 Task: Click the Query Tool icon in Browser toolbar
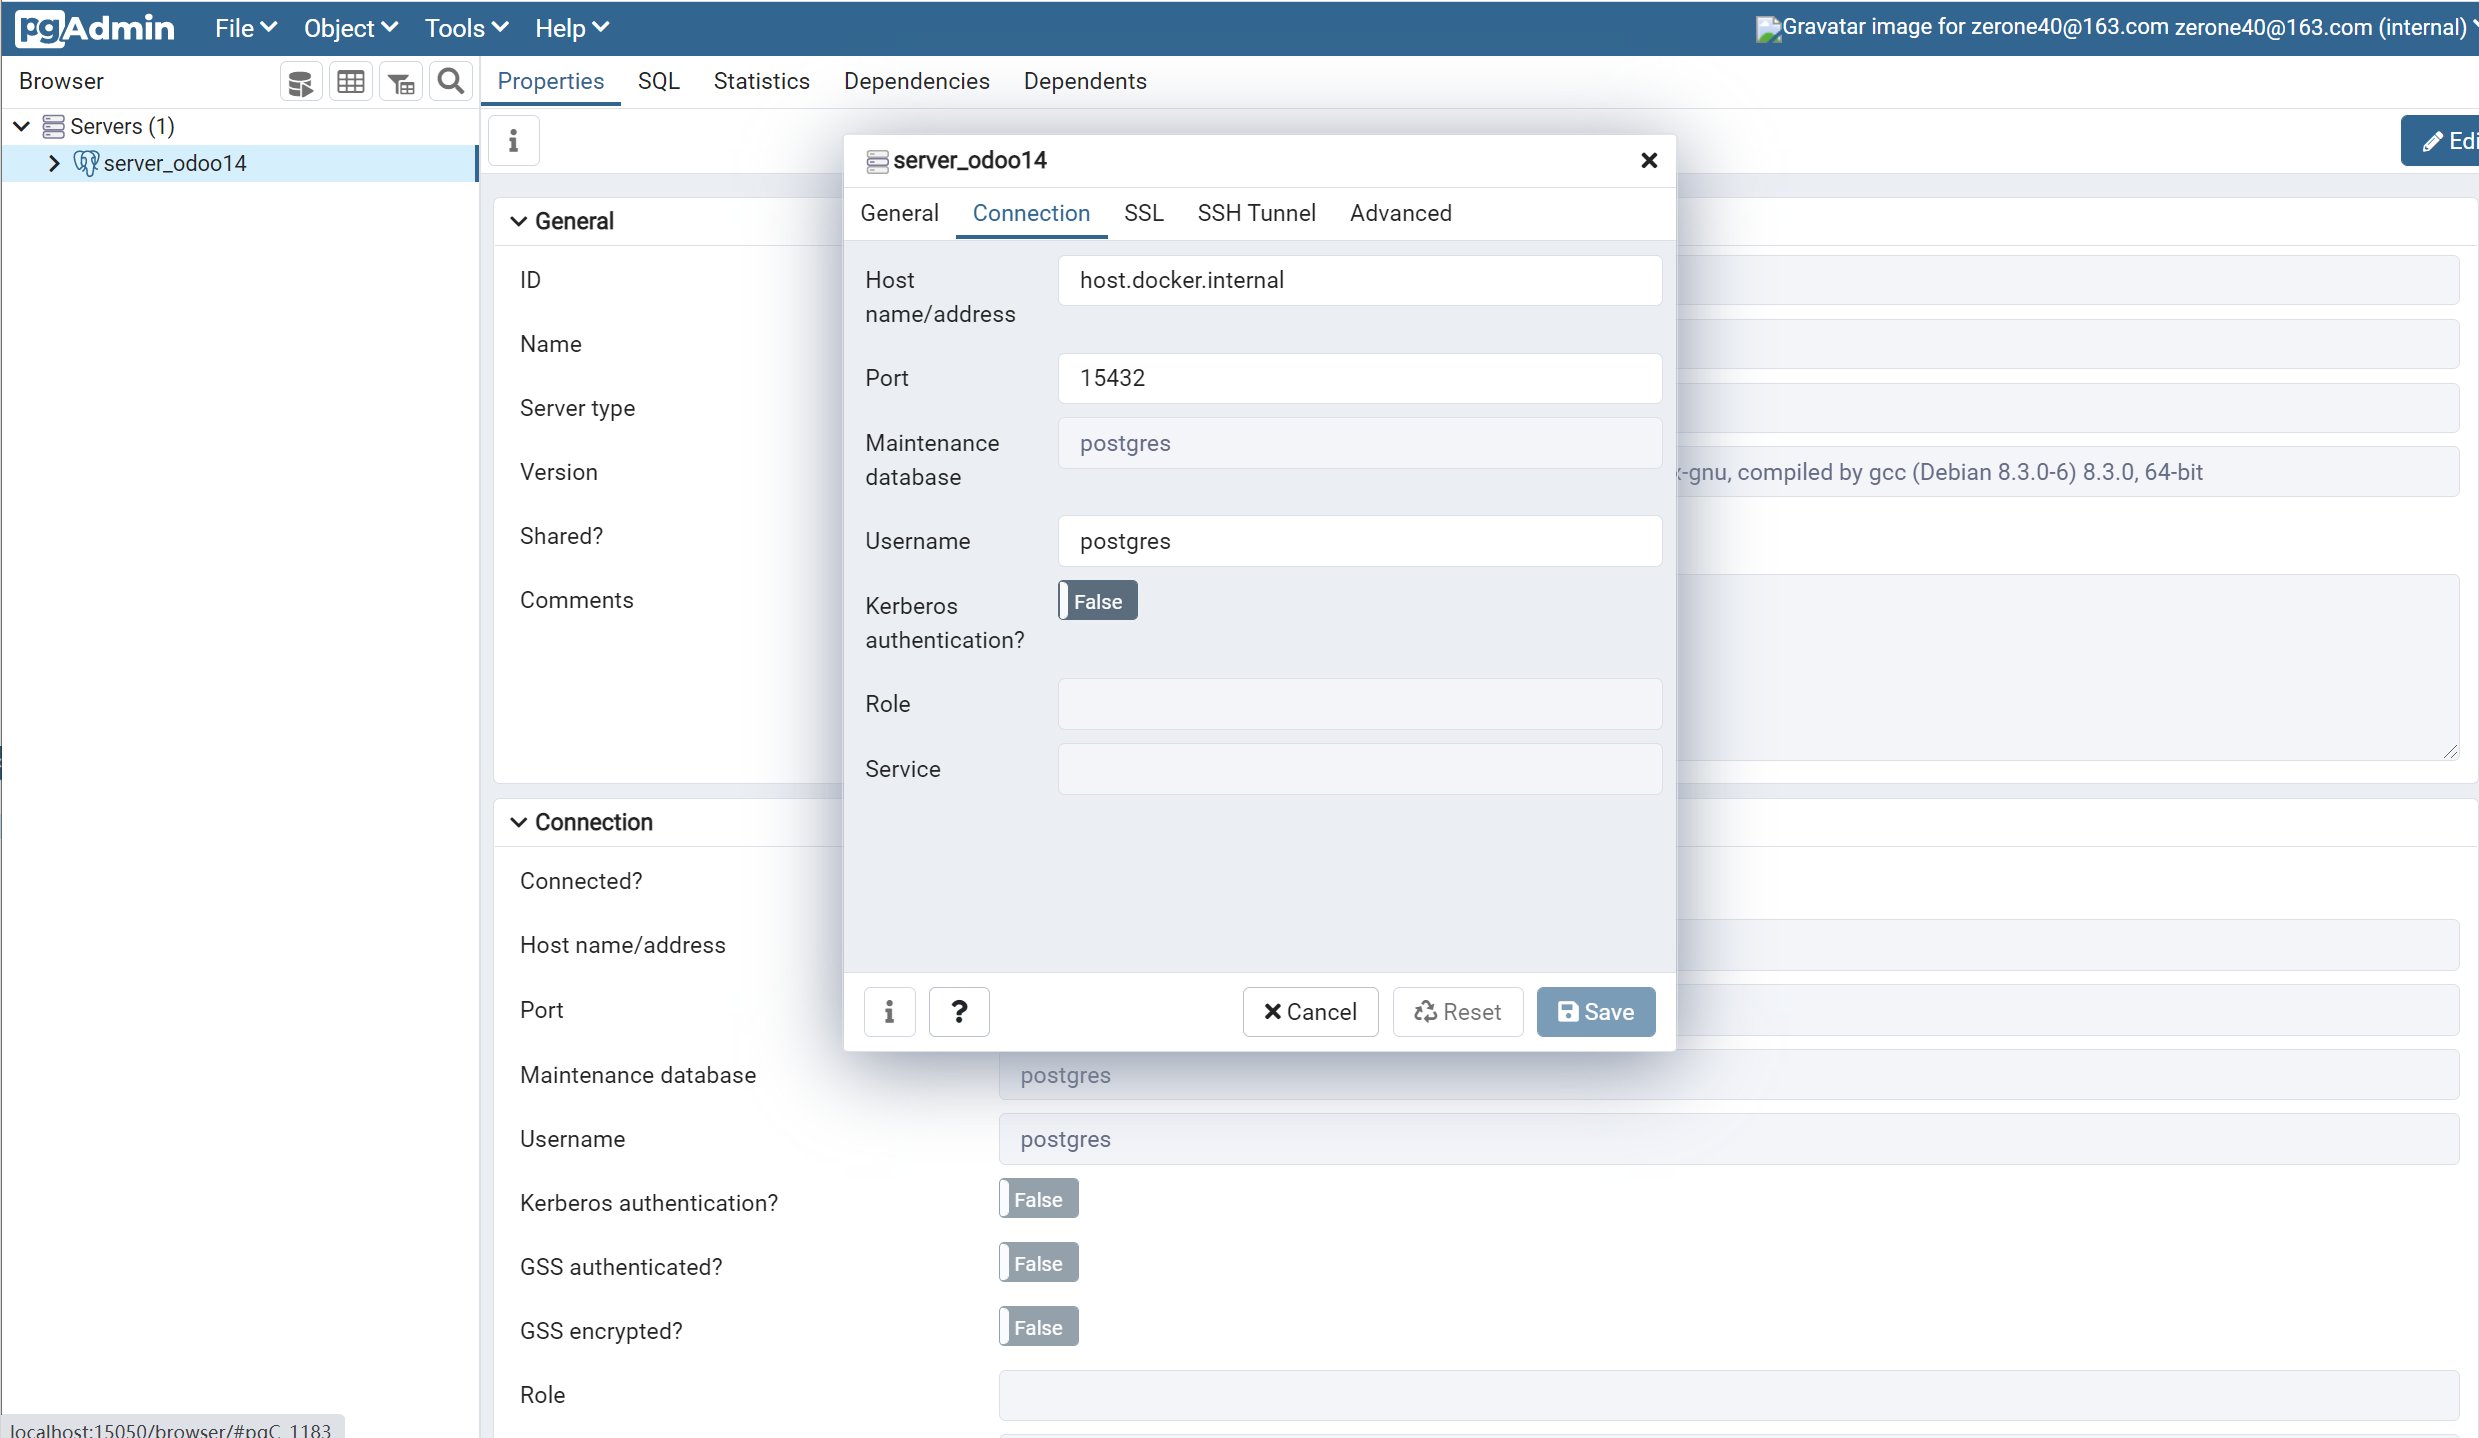pyautogui.click(x=300, y=82)
